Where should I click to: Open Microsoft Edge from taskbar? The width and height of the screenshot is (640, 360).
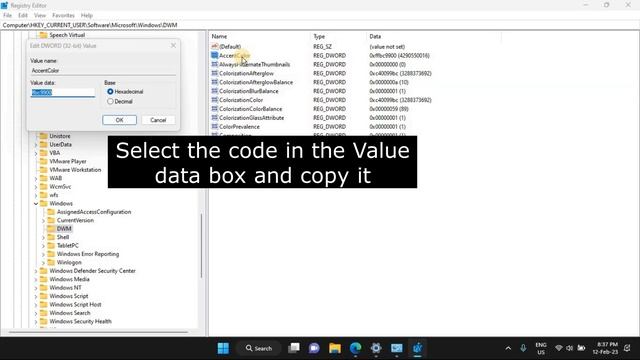click(x=356, y=348)
